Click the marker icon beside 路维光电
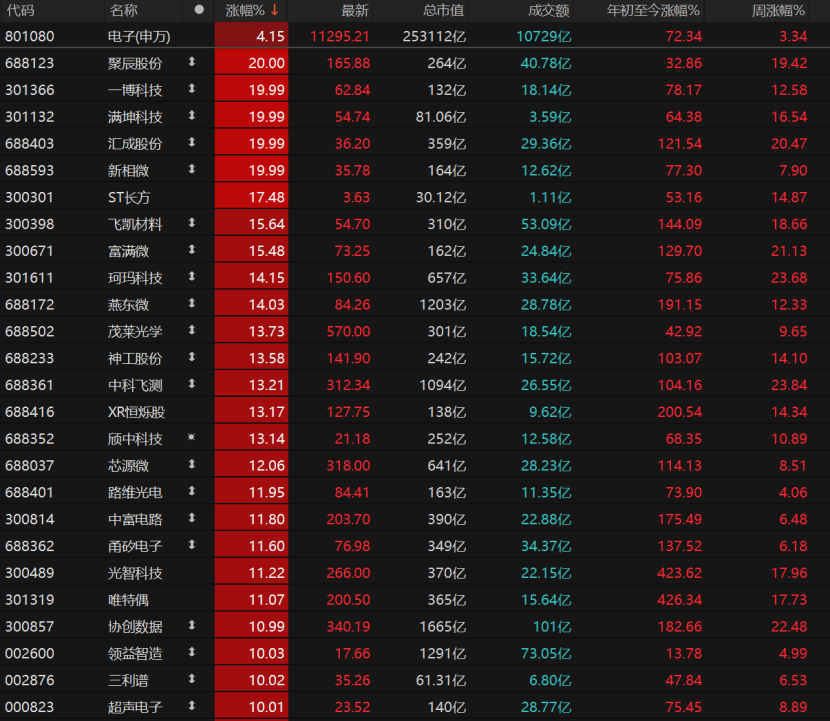830x721 pixels. coord(192,491)
